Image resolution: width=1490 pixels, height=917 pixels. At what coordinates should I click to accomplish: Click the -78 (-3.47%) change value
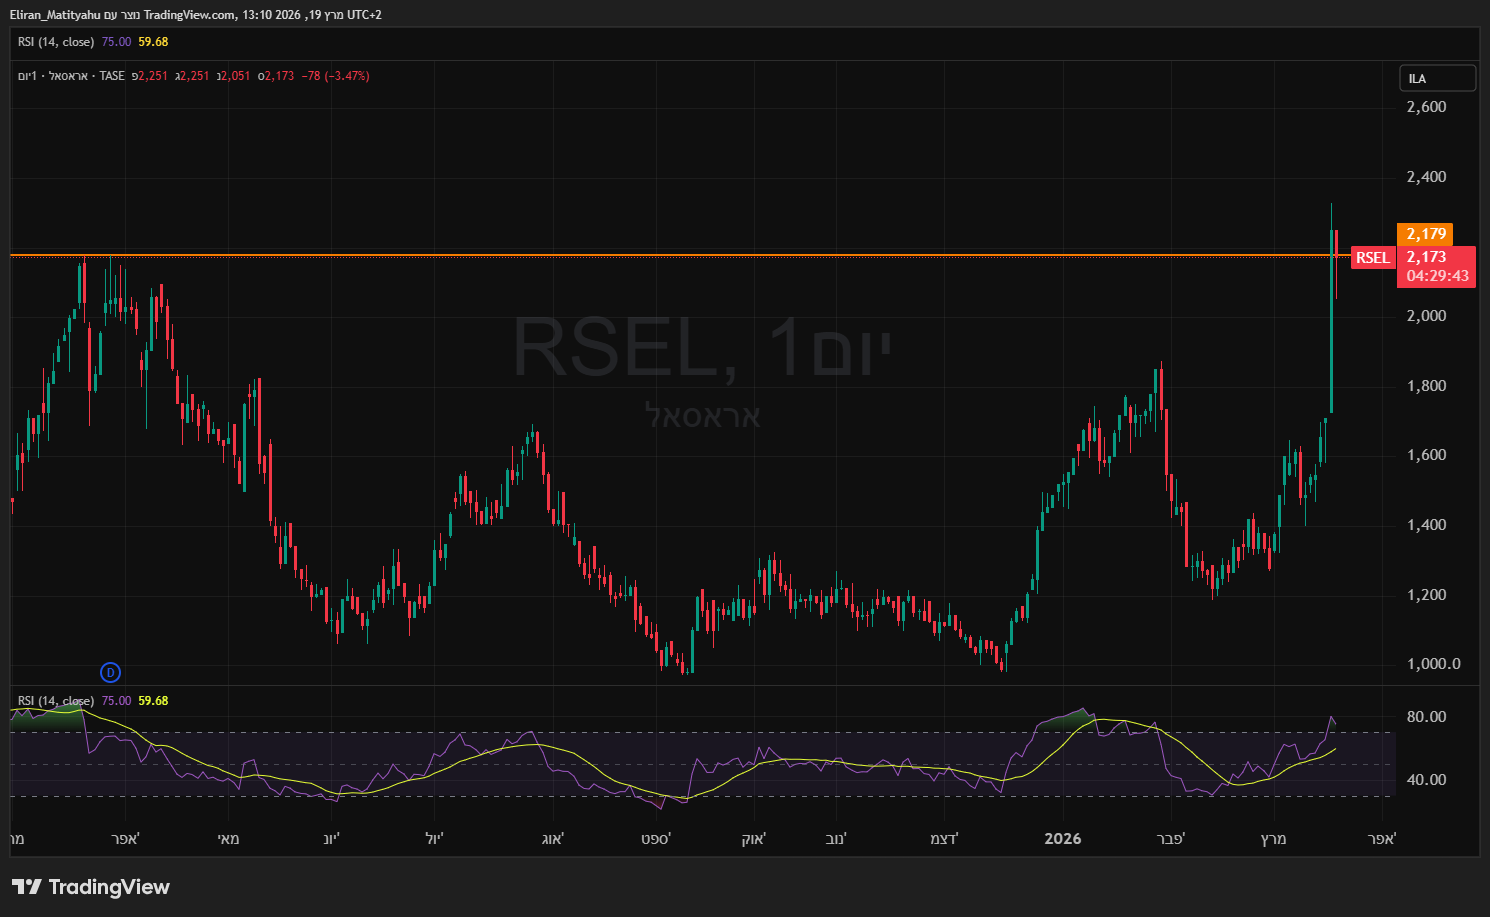pyautogui.click(x=335, y=76)
